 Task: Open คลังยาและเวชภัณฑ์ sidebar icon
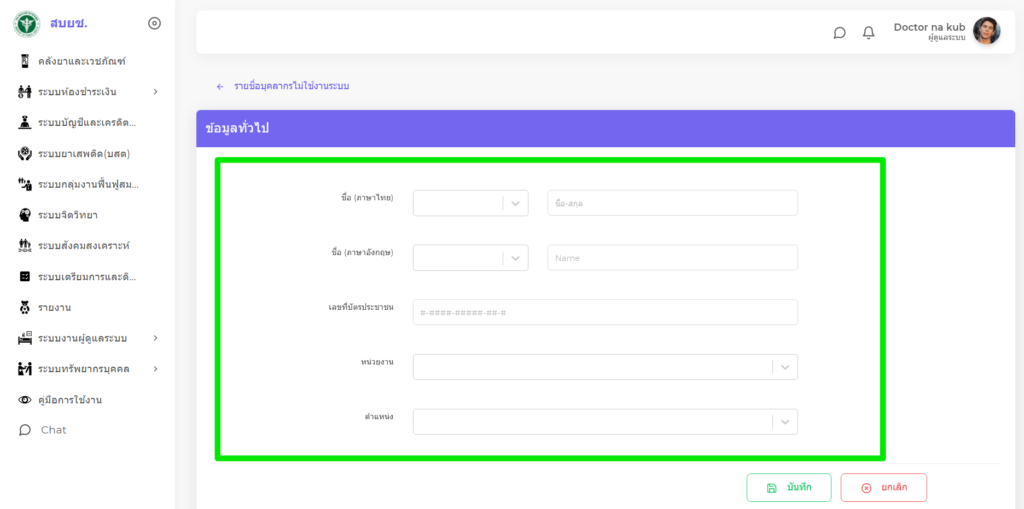[25, 61]
